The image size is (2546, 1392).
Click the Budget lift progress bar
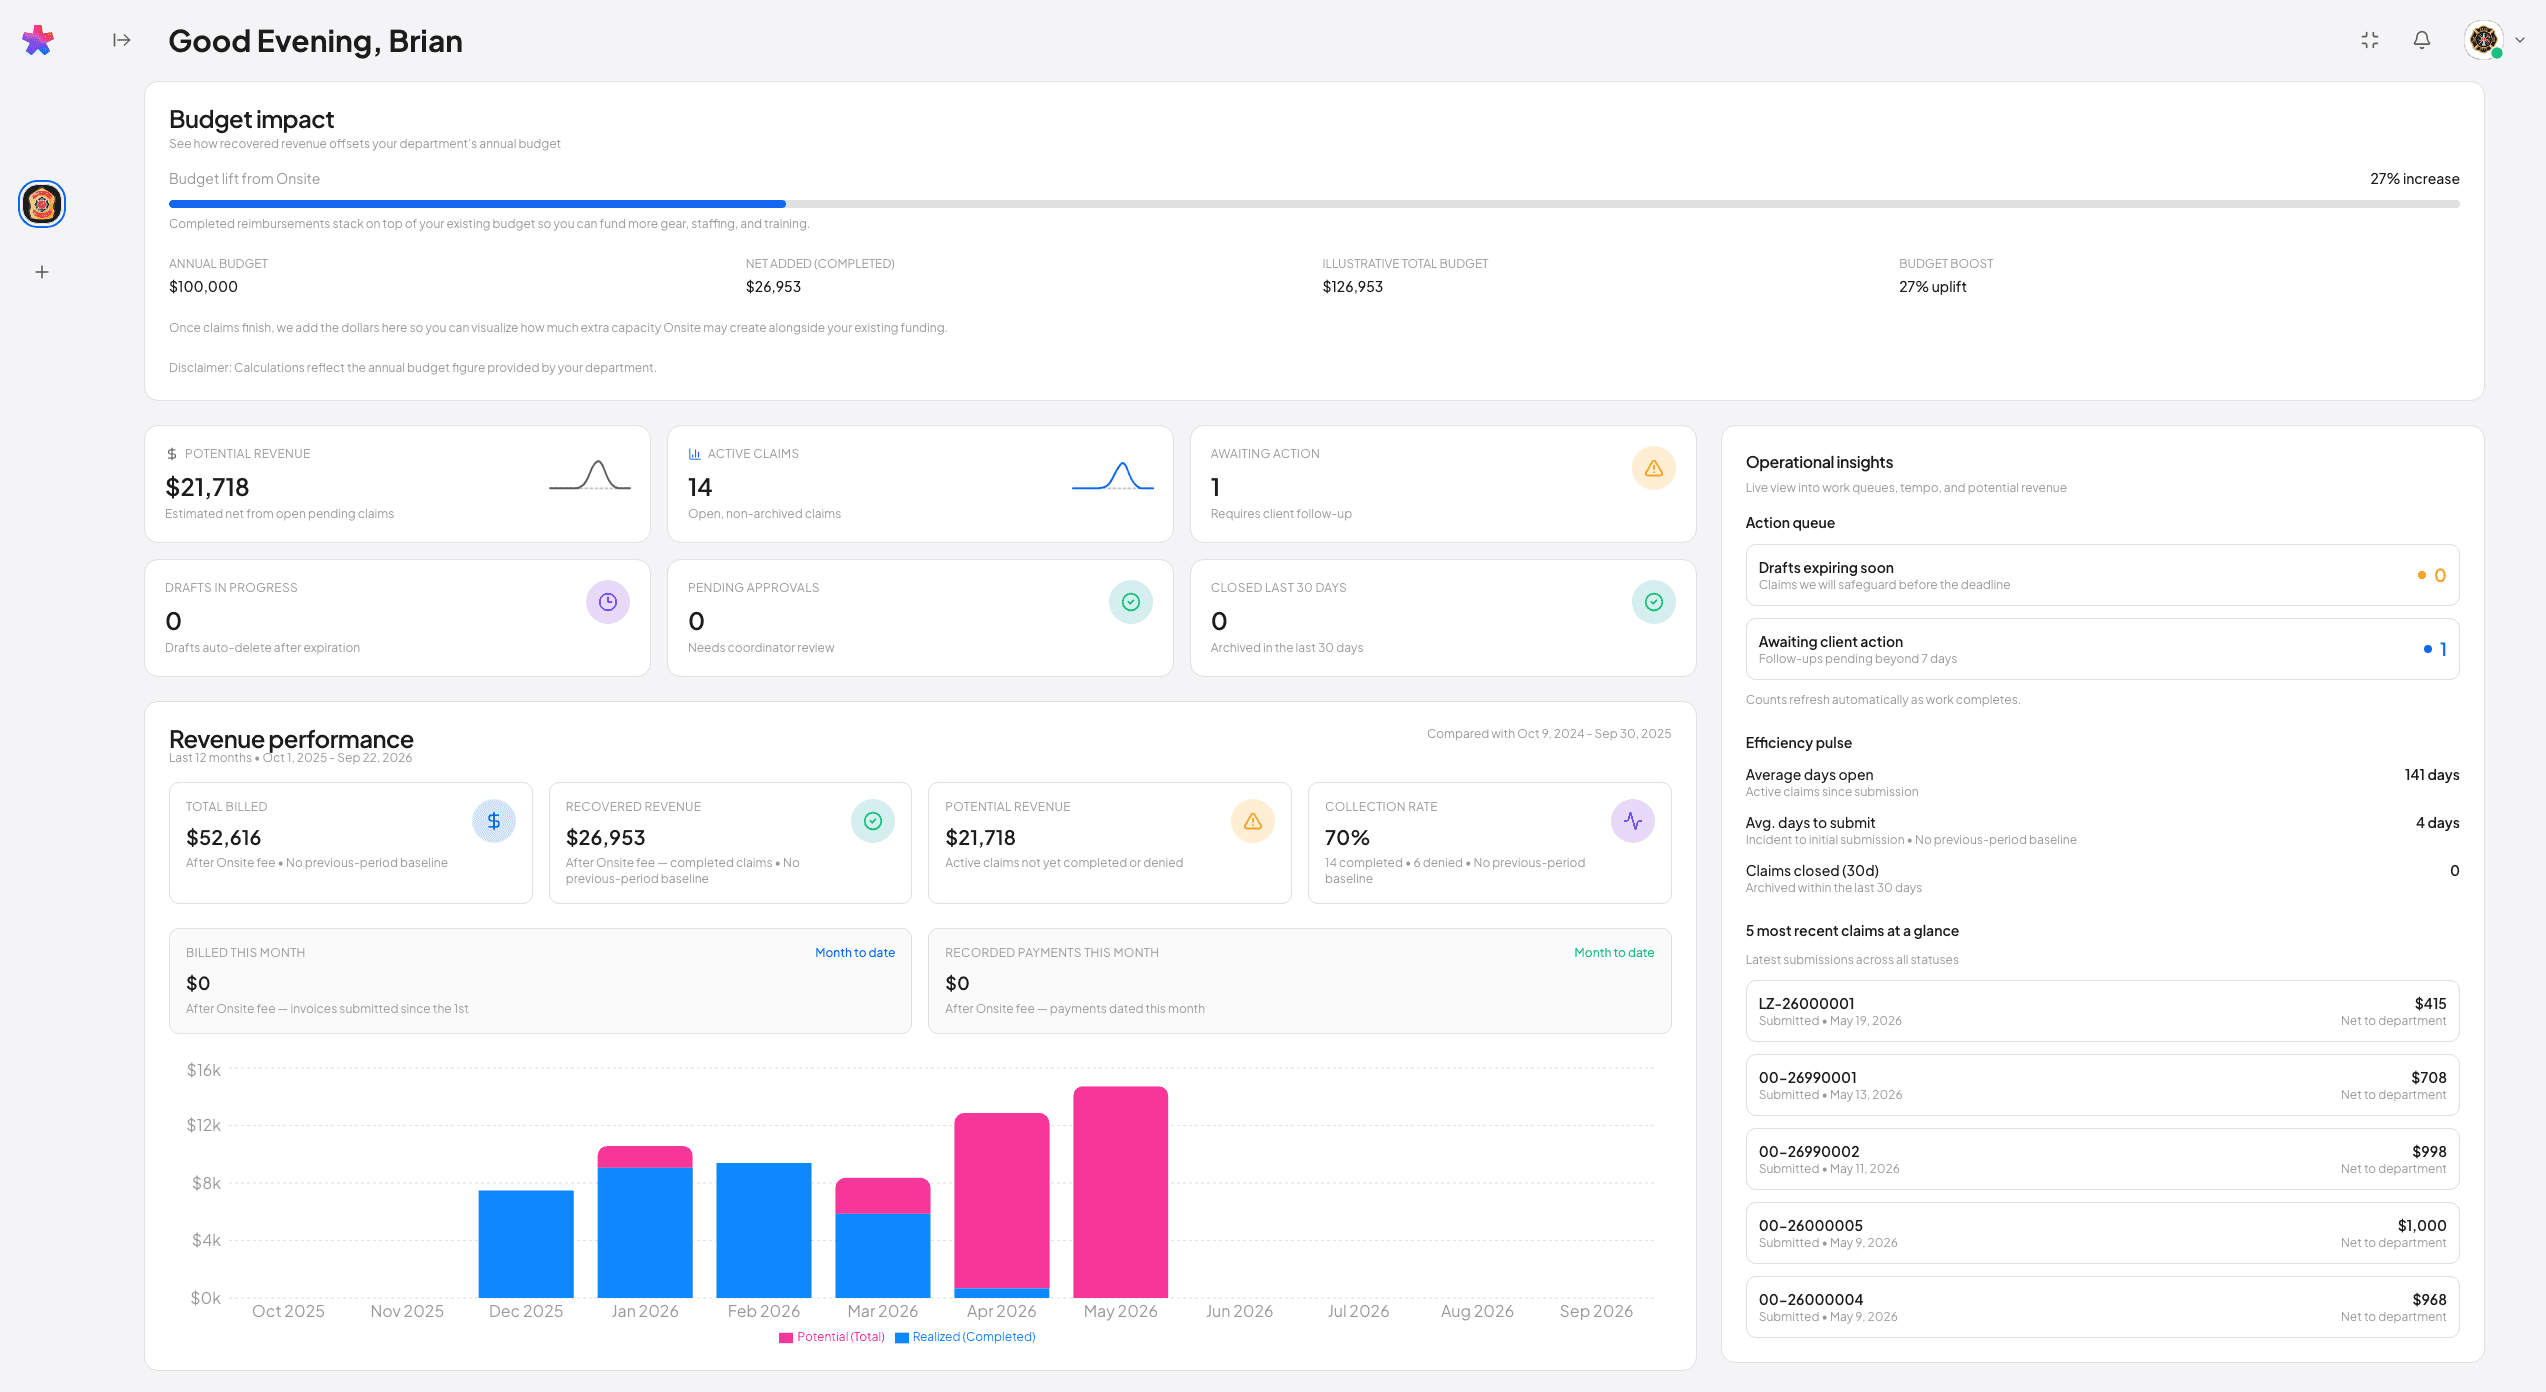click(x=1314, y=204)
